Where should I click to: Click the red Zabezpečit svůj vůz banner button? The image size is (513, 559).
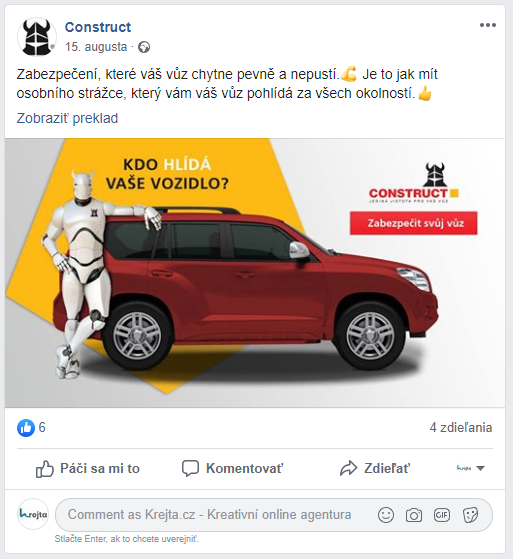tap(414, 223)
